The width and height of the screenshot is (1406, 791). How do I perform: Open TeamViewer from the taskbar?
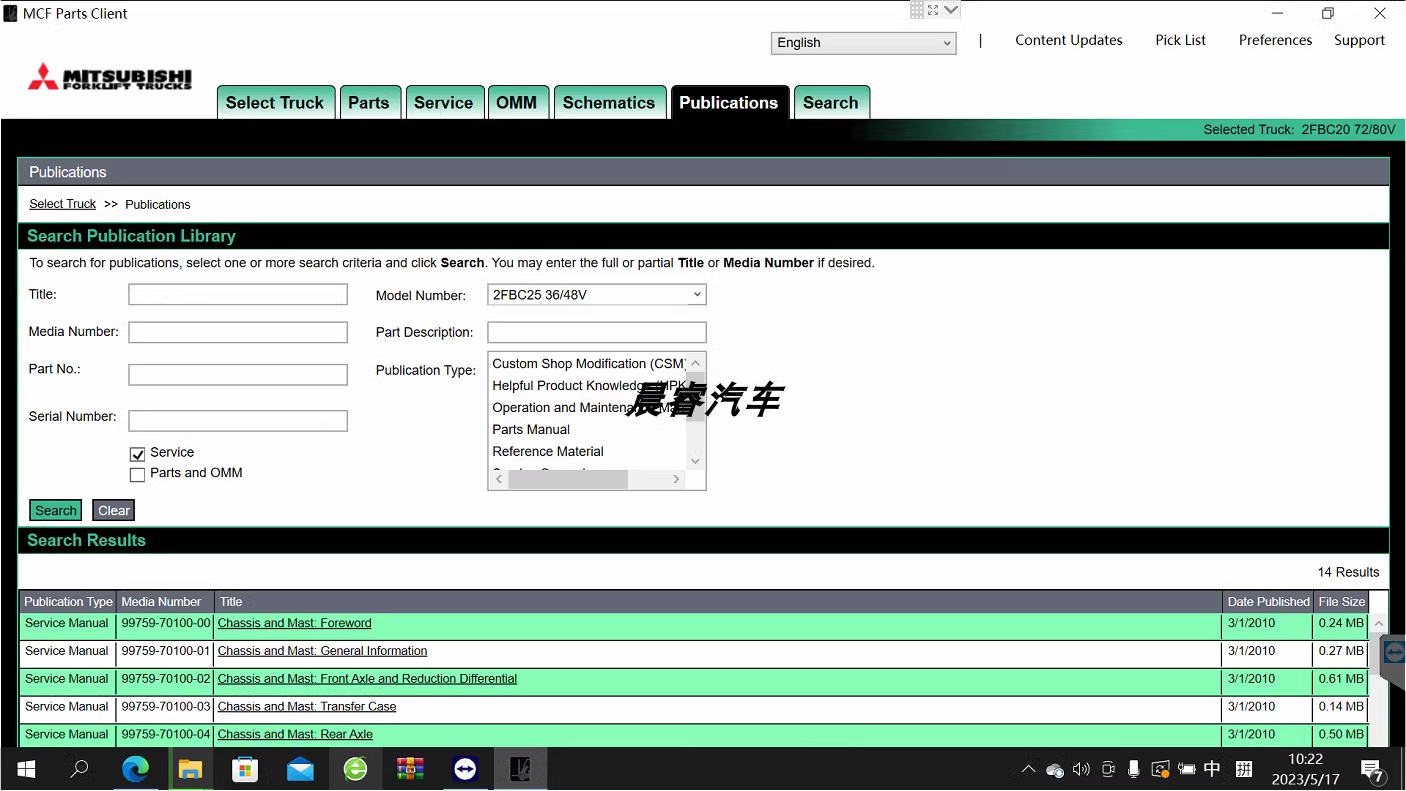tap(465, 769)
